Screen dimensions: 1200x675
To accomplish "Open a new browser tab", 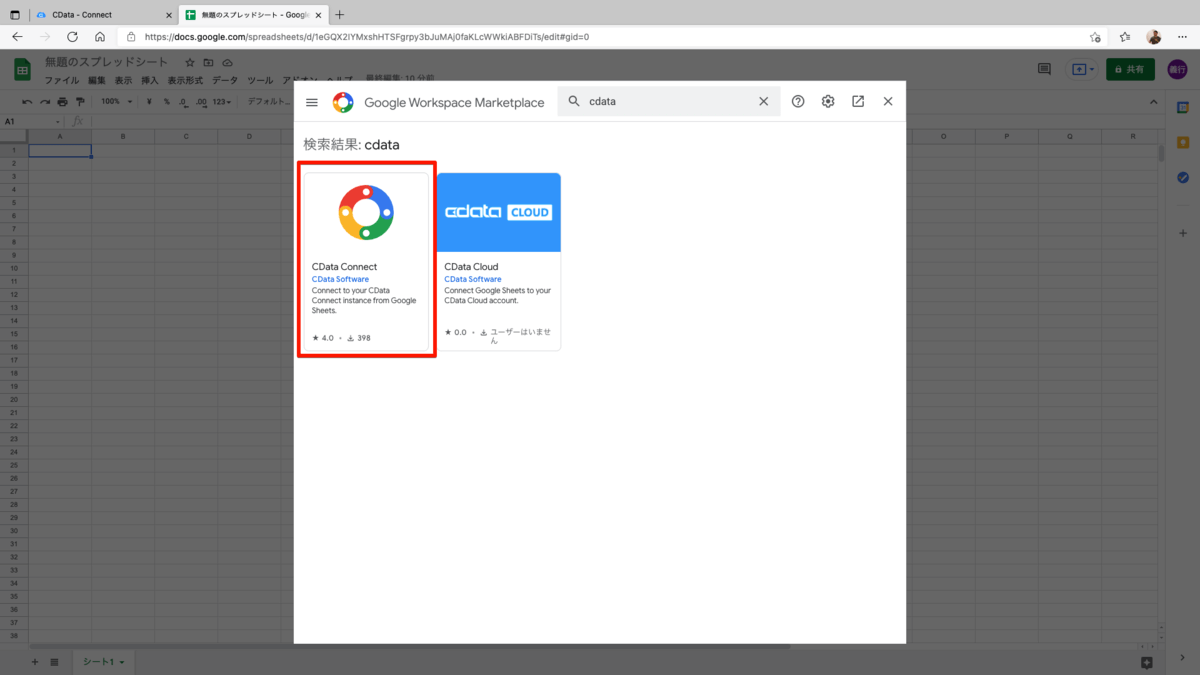I will coord(340,15).
